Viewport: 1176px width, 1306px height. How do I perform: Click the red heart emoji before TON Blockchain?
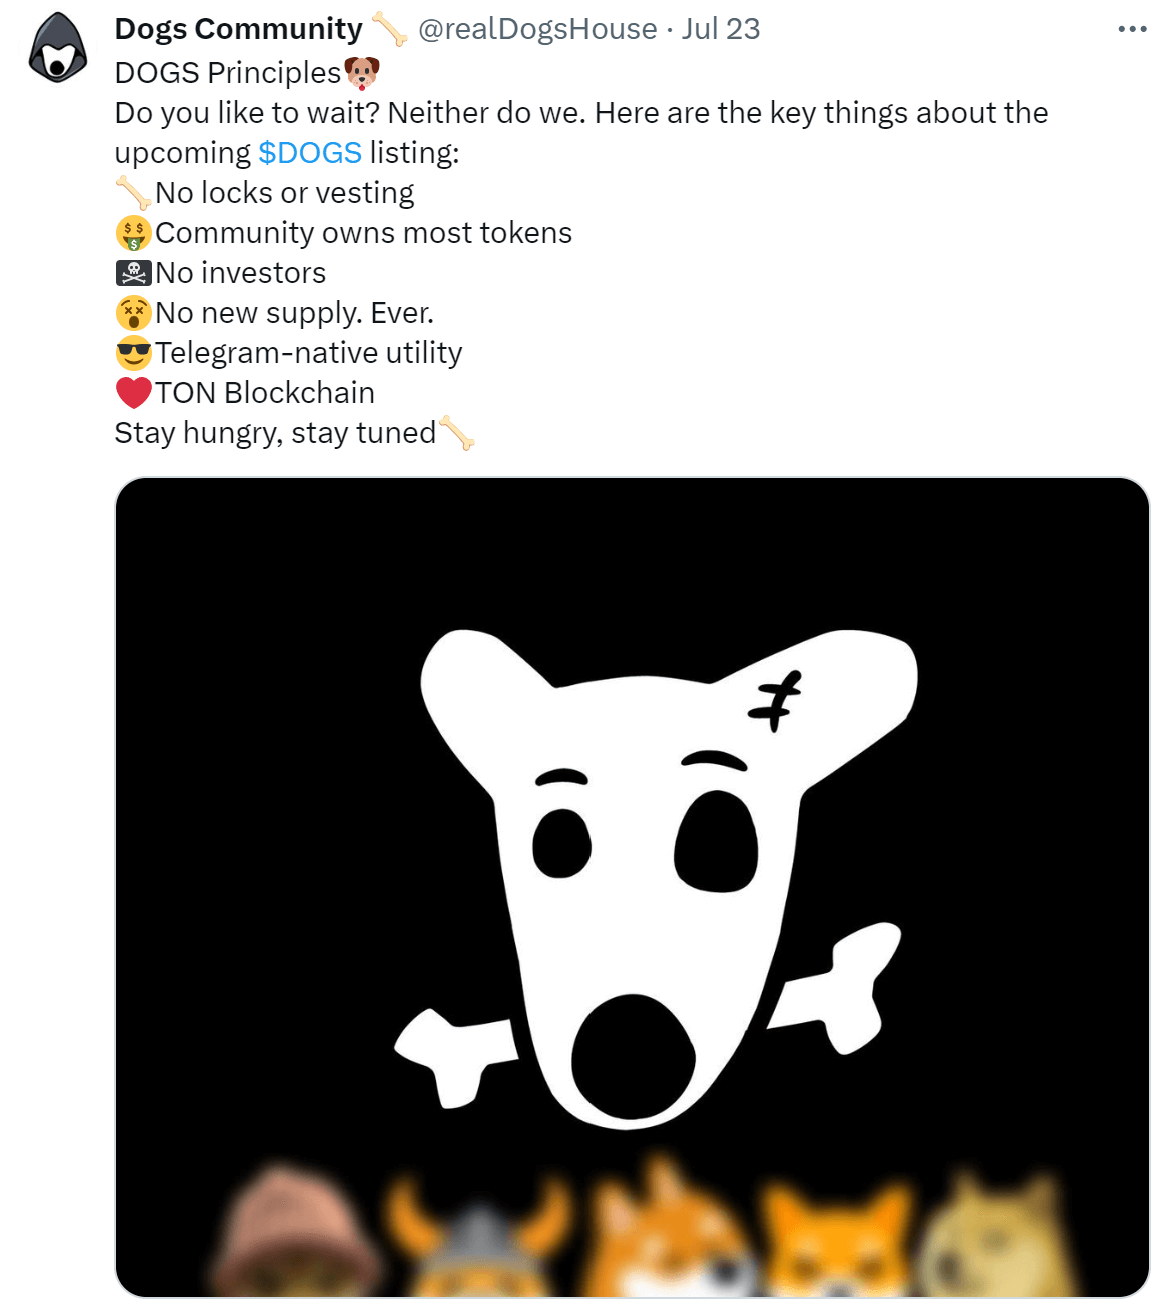(x=132, y=392)
